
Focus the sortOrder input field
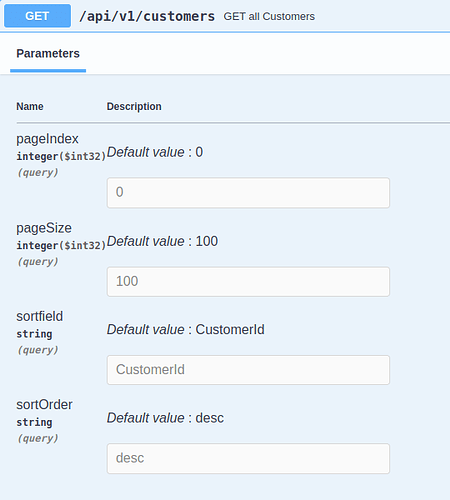point(248,458)
